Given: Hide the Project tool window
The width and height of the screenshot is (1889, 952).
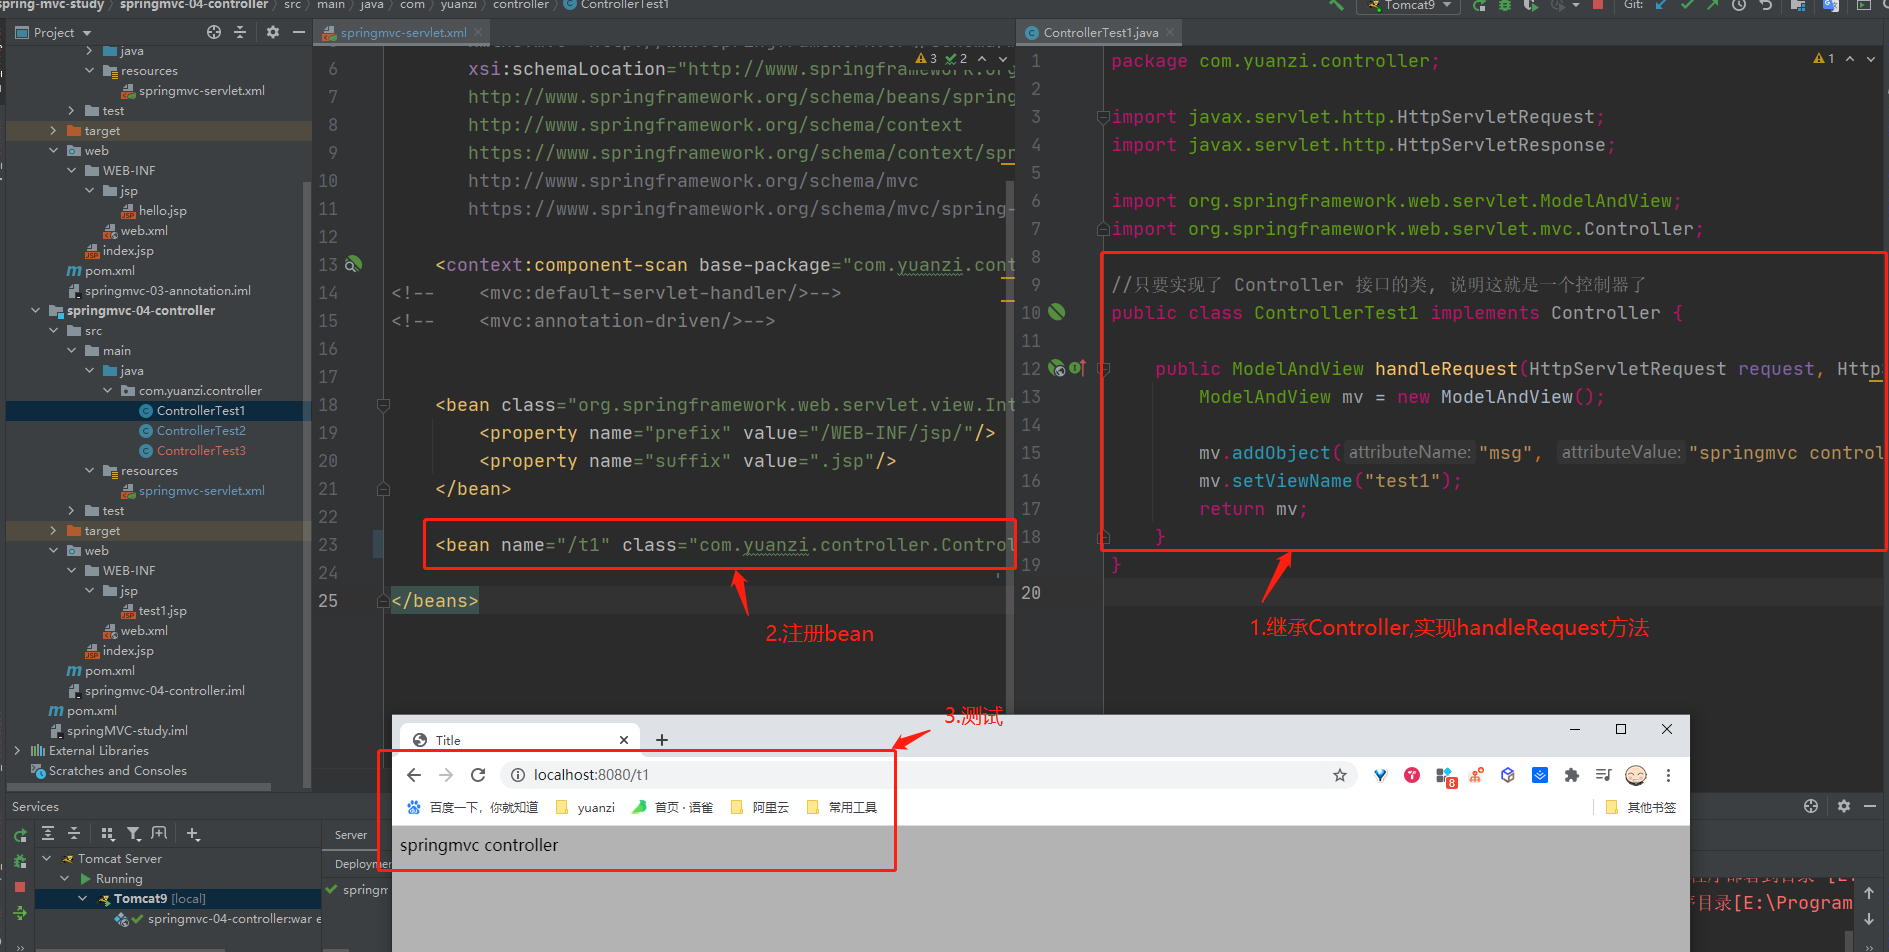Looking at the screenshot, I should pyautogui.click(x=298, y=33).
